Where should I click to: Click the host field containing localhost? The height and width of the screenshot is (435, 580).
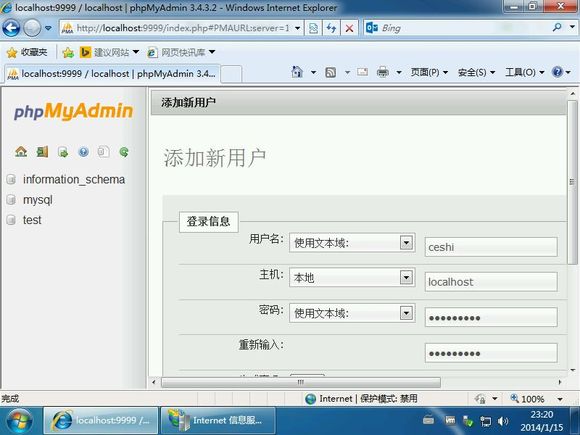pos(491,282)
